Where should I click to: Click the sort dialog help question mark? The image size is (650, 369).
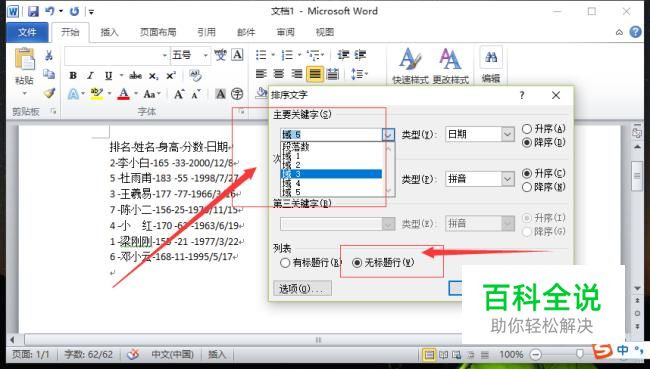point(522,95)
